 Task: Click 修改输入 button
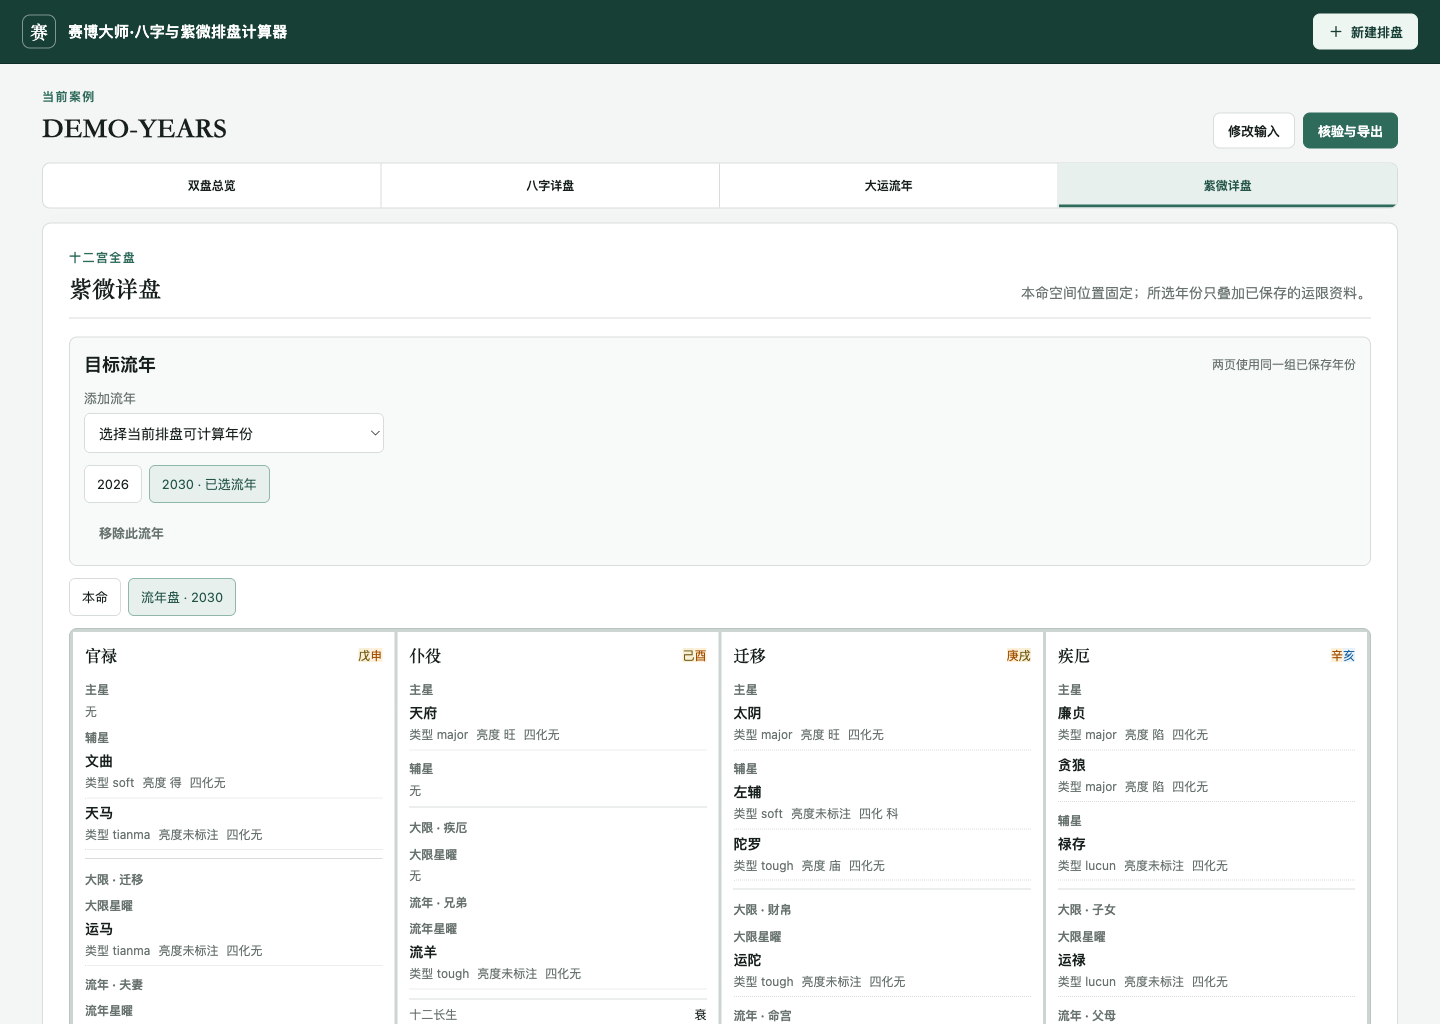click(x=1254, y=131)
